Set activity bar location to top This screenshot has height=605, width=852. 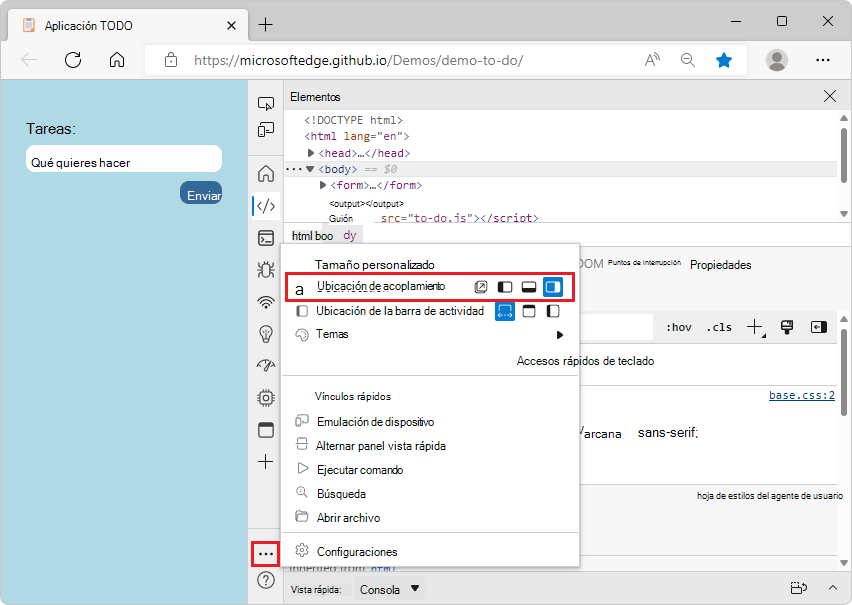529,311
